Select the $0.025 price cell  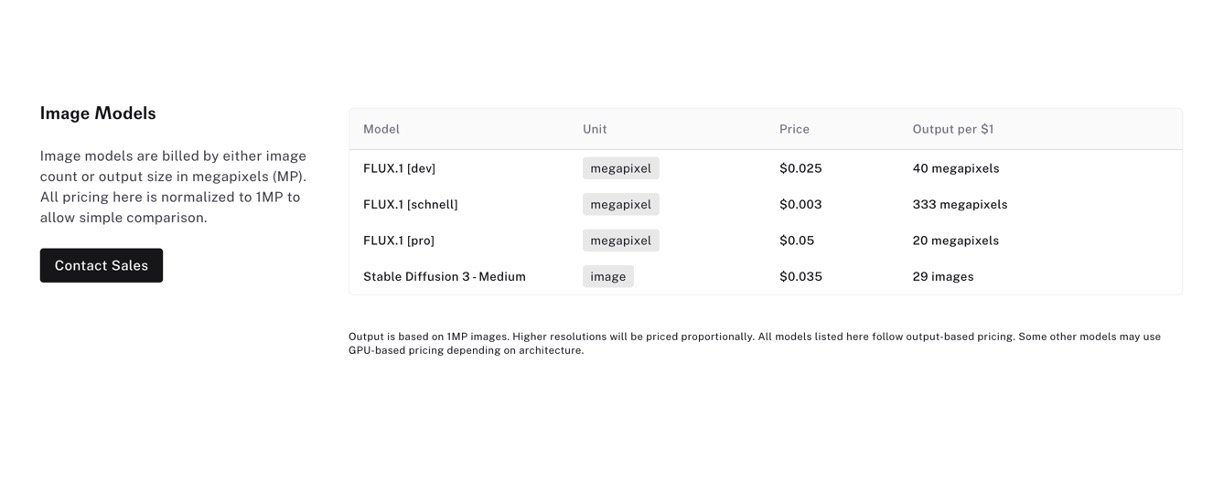pyautogui.click(x=800, y=168)
